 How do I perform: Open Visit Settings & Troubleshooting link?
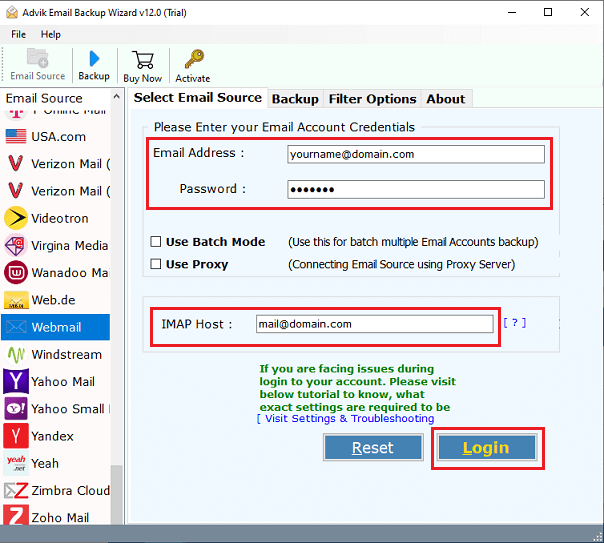click(346, 418)
